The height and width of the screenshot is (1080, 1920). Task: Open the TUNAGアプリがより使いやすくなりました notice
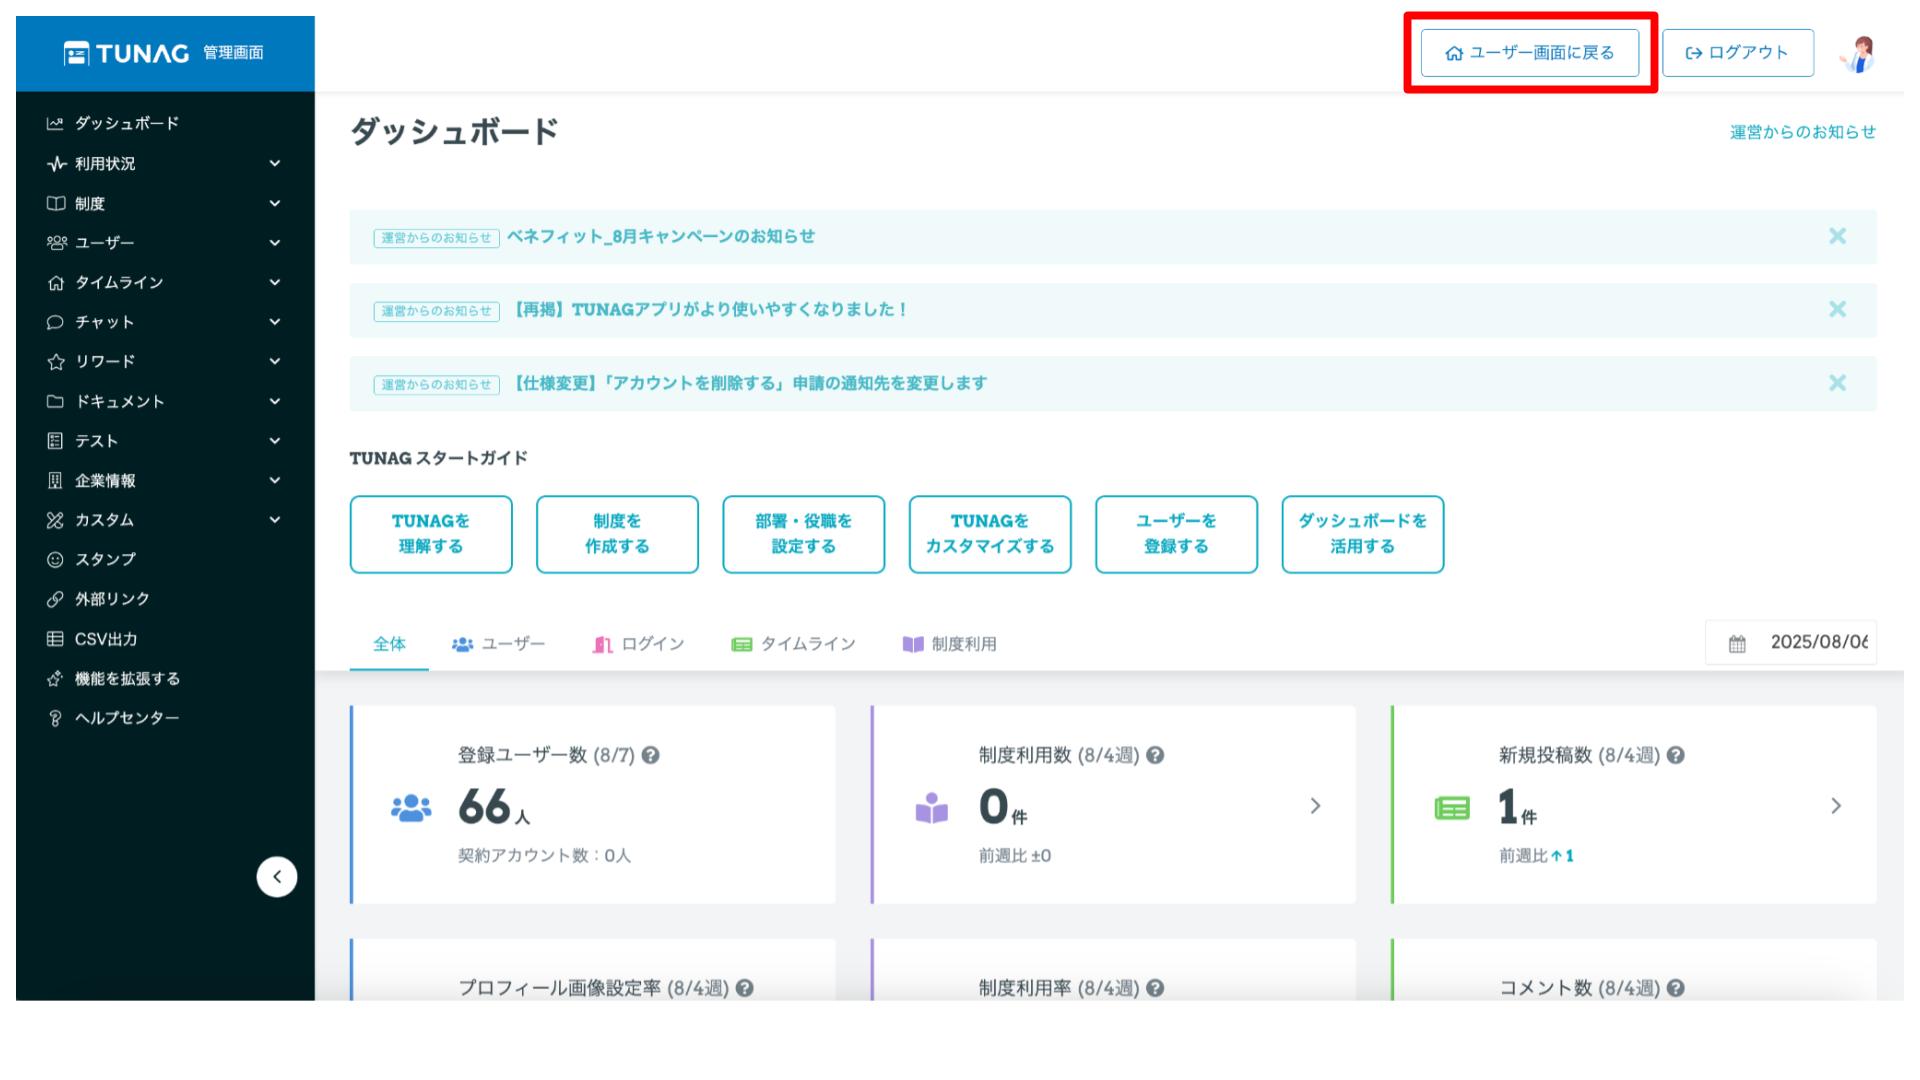[x=709, y=310]
